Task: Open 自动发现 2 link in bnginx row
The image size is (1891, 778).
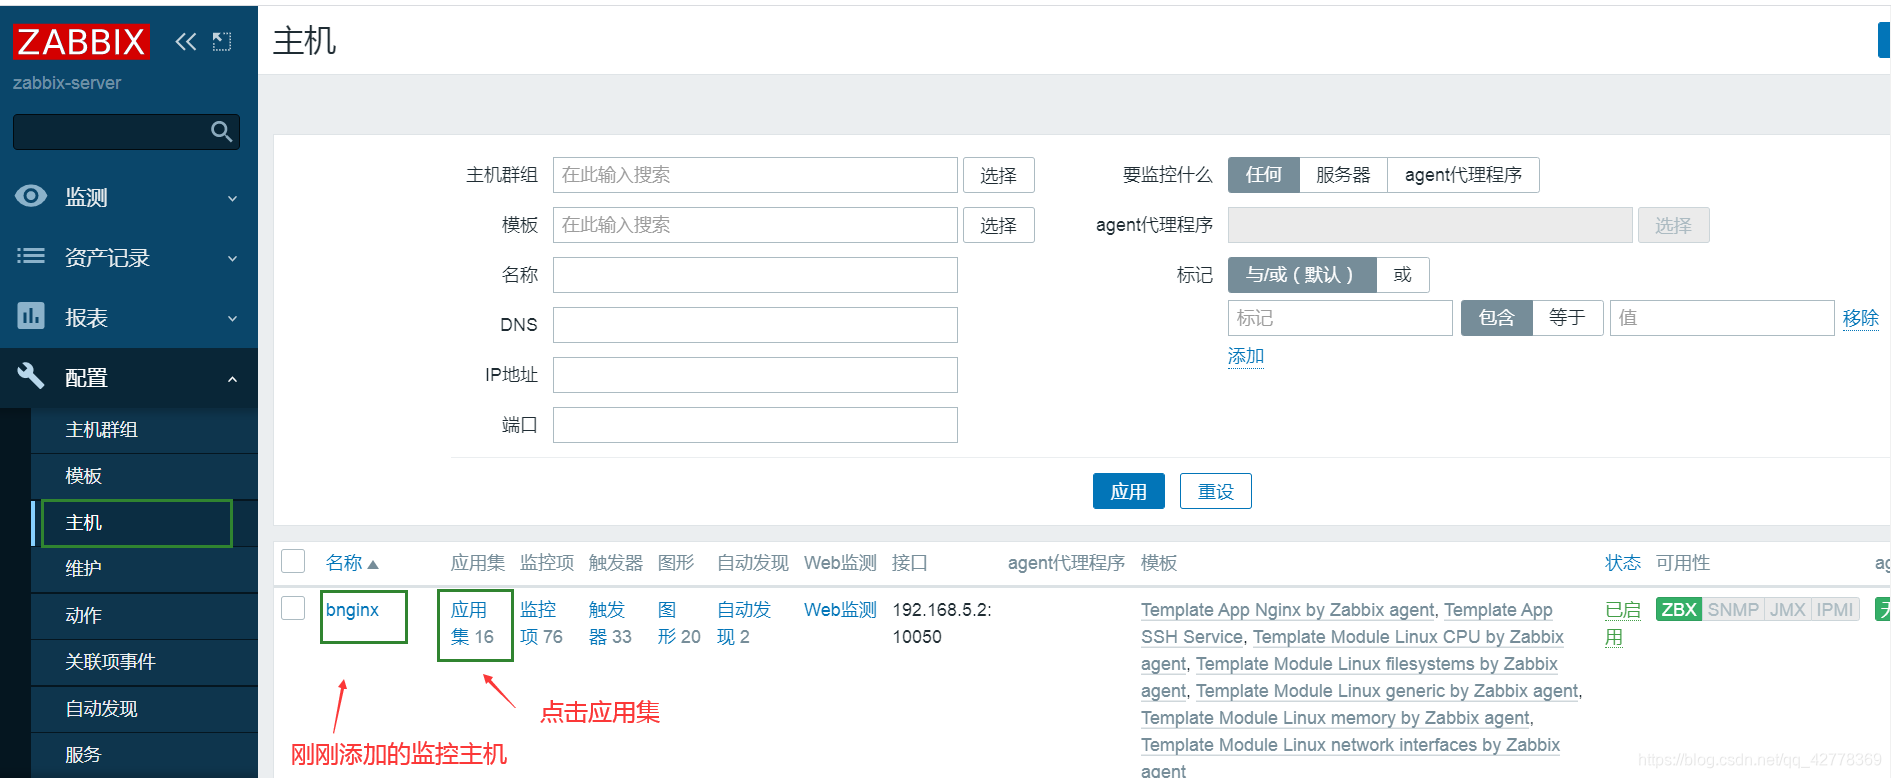Action: (744, 623)
